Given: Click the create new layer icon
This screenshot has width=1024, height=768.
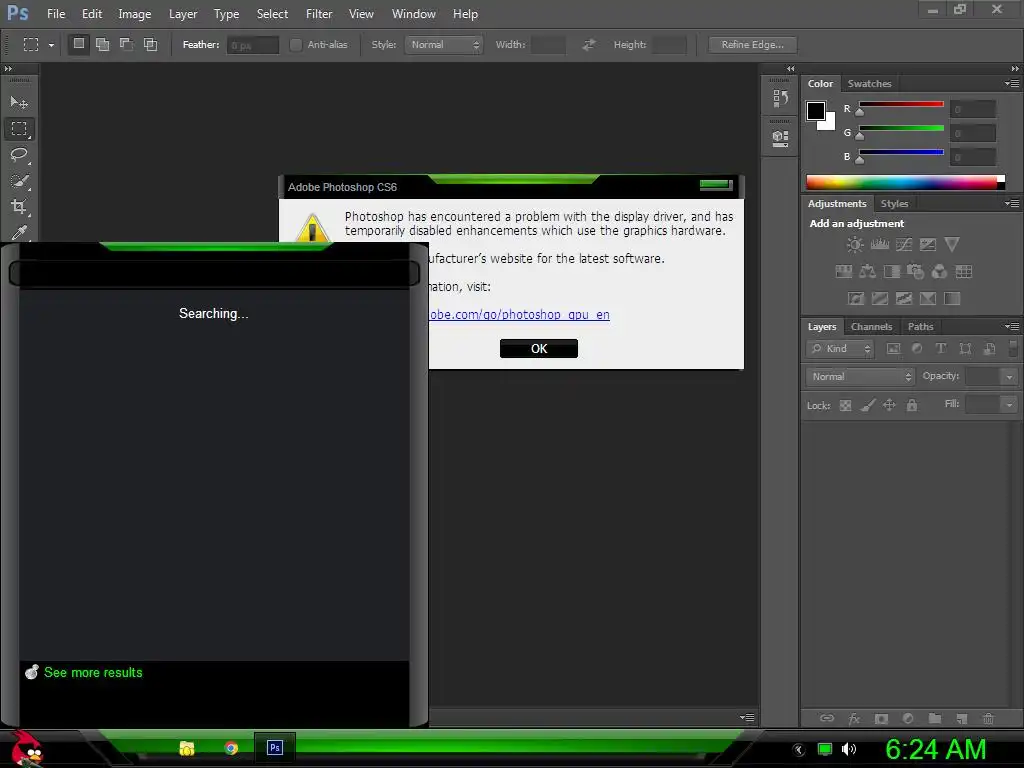Looking at the screenshot, I should [x=961, y=718].
